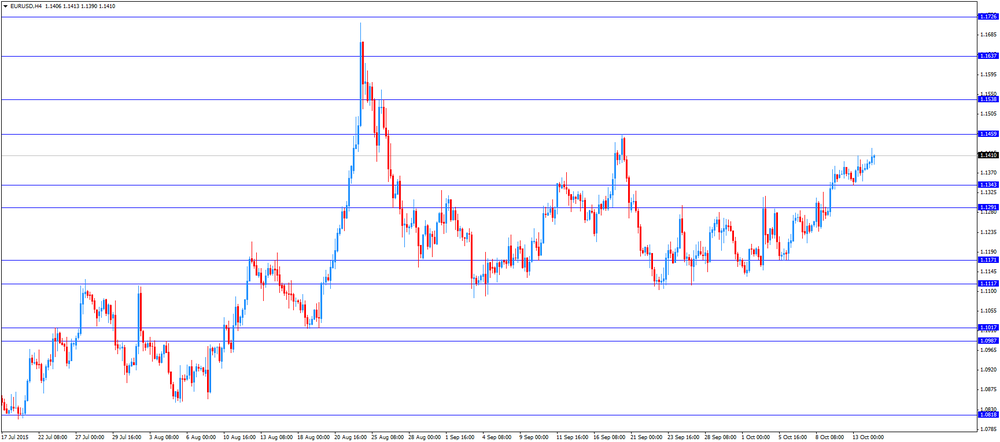Click the 17 Jul 2015 date label
The height and width of the screenshot is (442, 1000).
15,438
